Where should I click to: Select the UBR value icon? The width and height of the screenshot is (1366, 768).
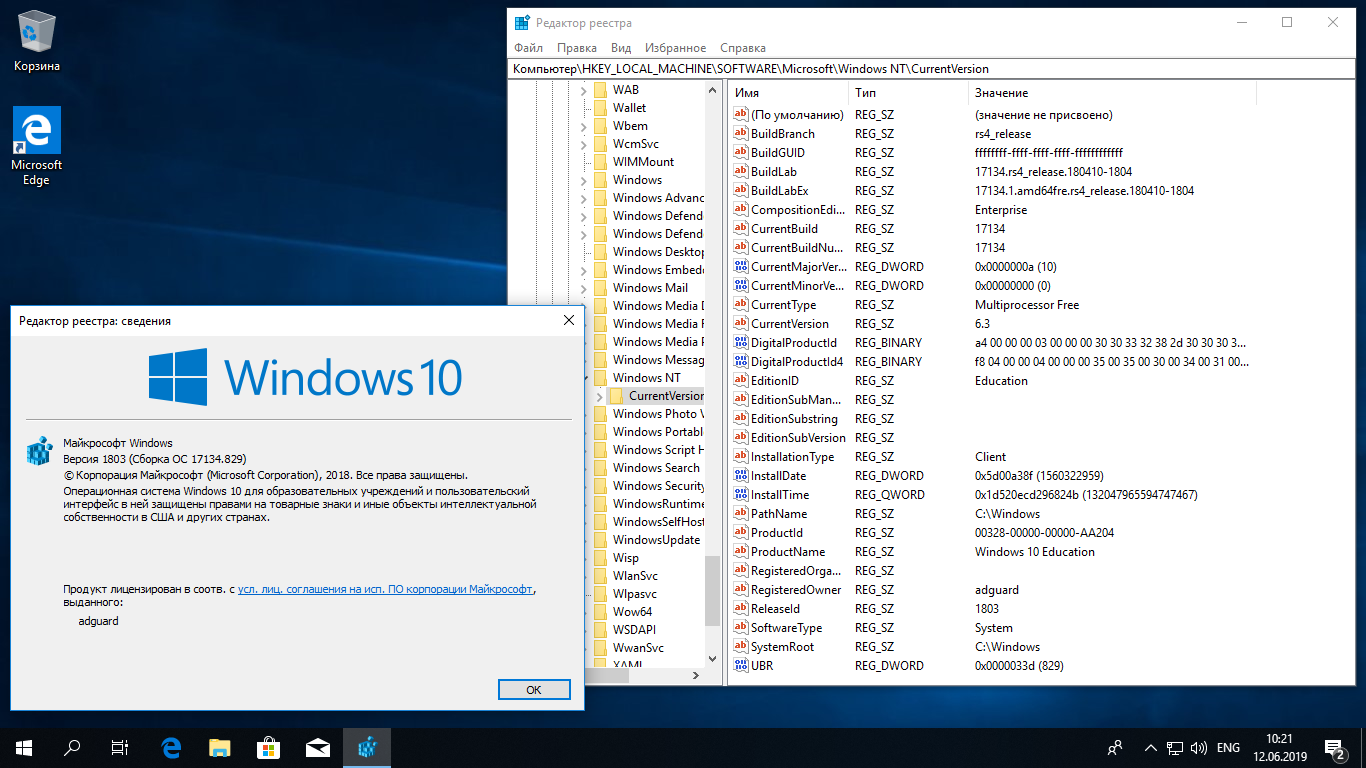point(741,665)
